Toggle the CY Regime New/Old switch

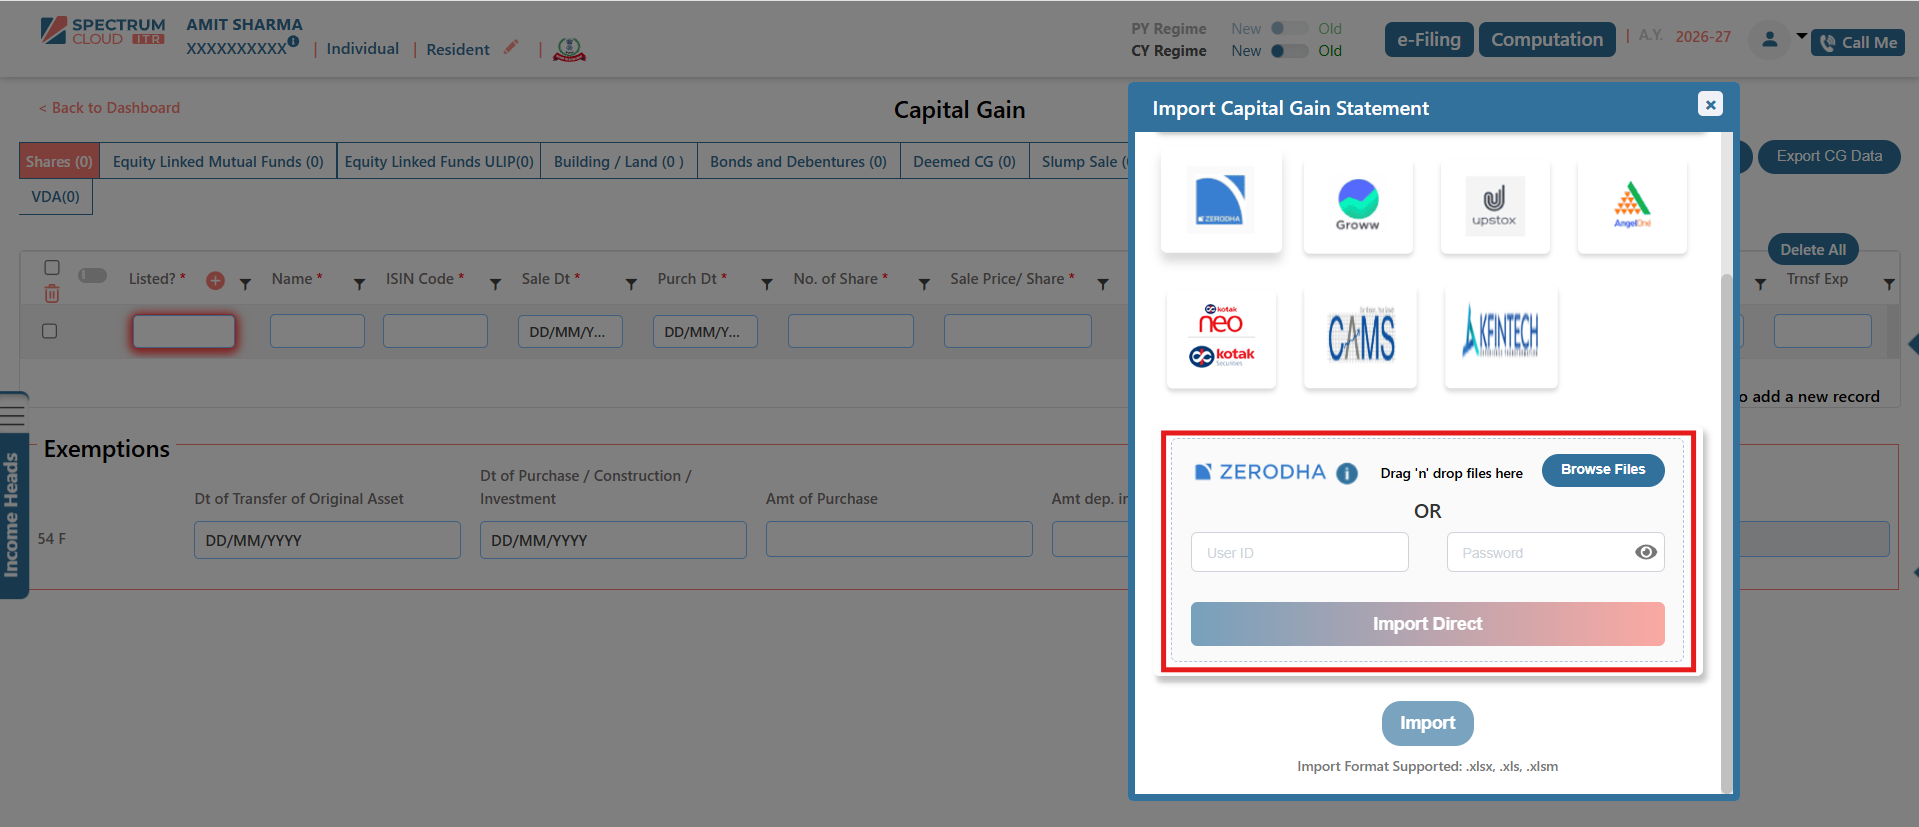[1288, 51]
